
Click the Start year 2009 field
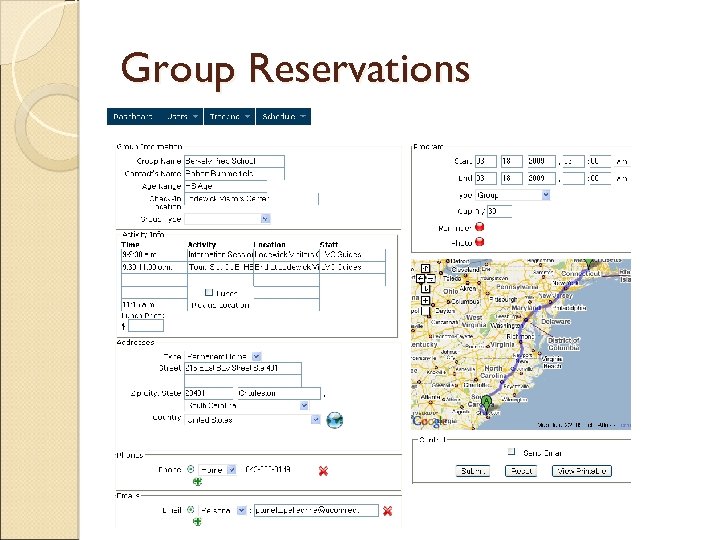pos(541,162)
